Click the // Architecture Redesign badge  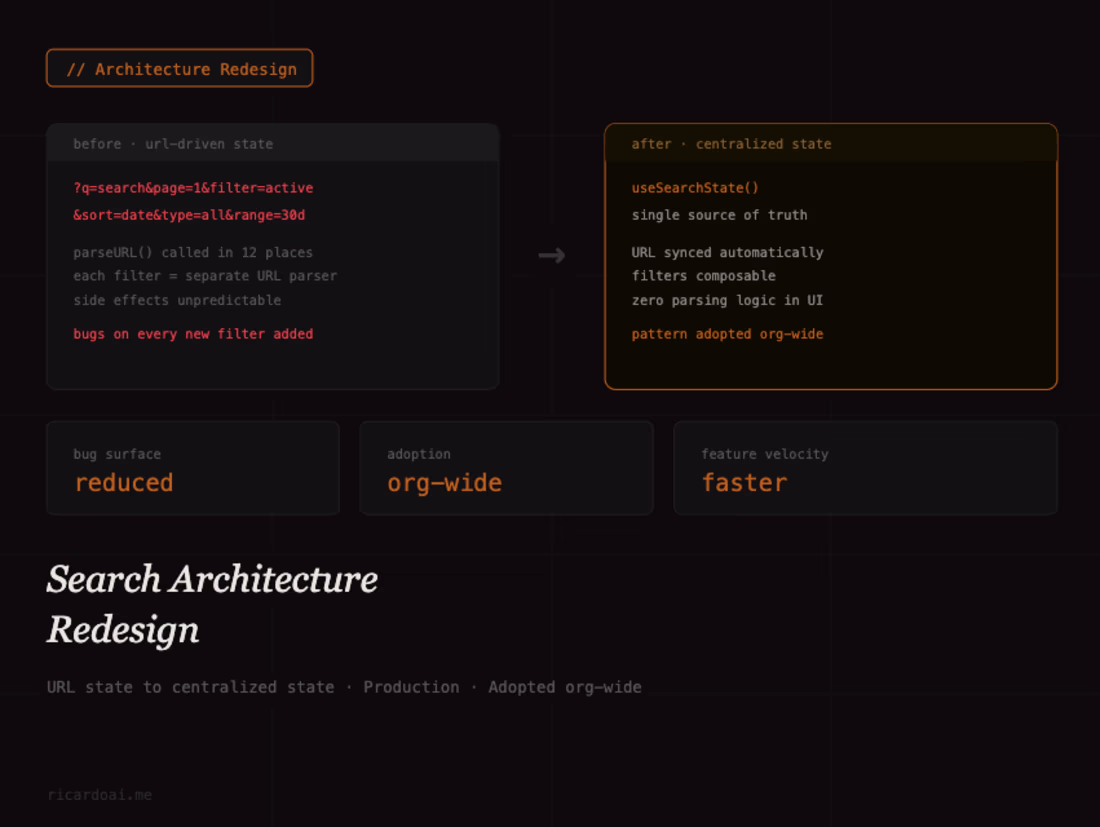point(179,68)
